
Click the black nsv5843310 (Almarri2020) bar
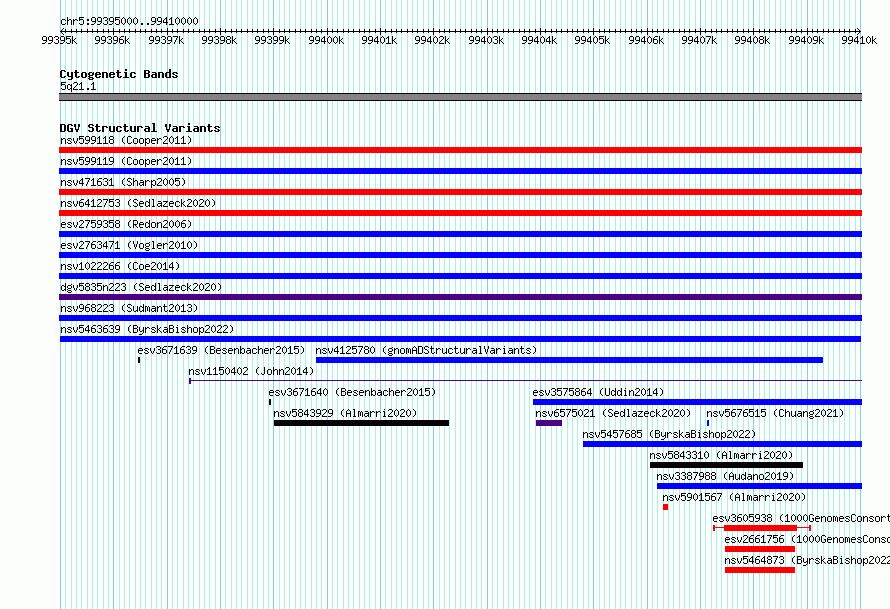(x=727, y=465)
